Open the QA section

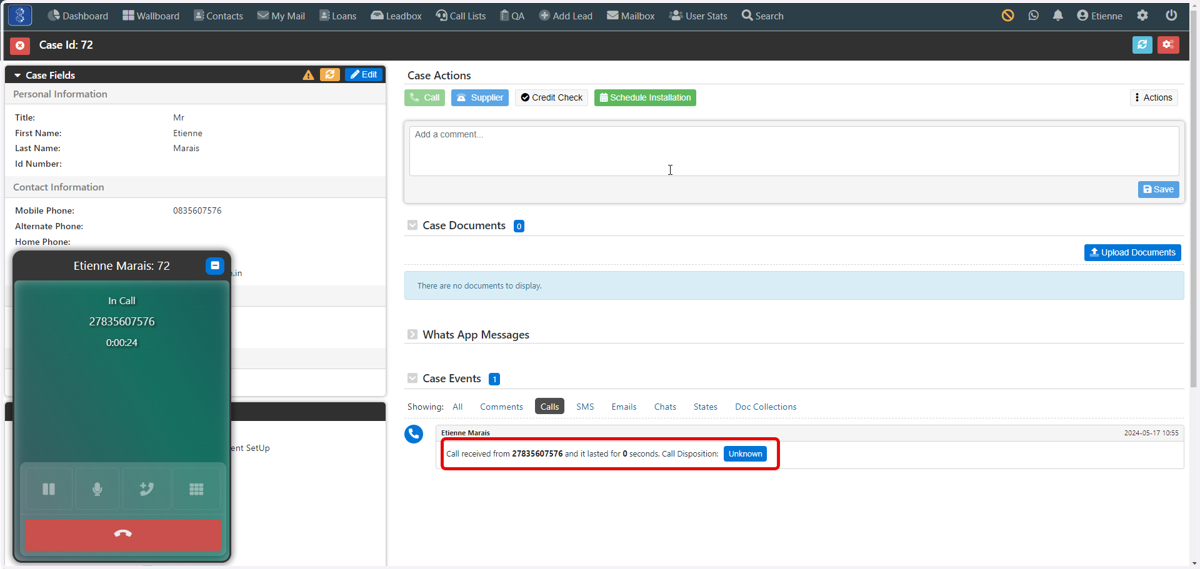coord(512,16)
